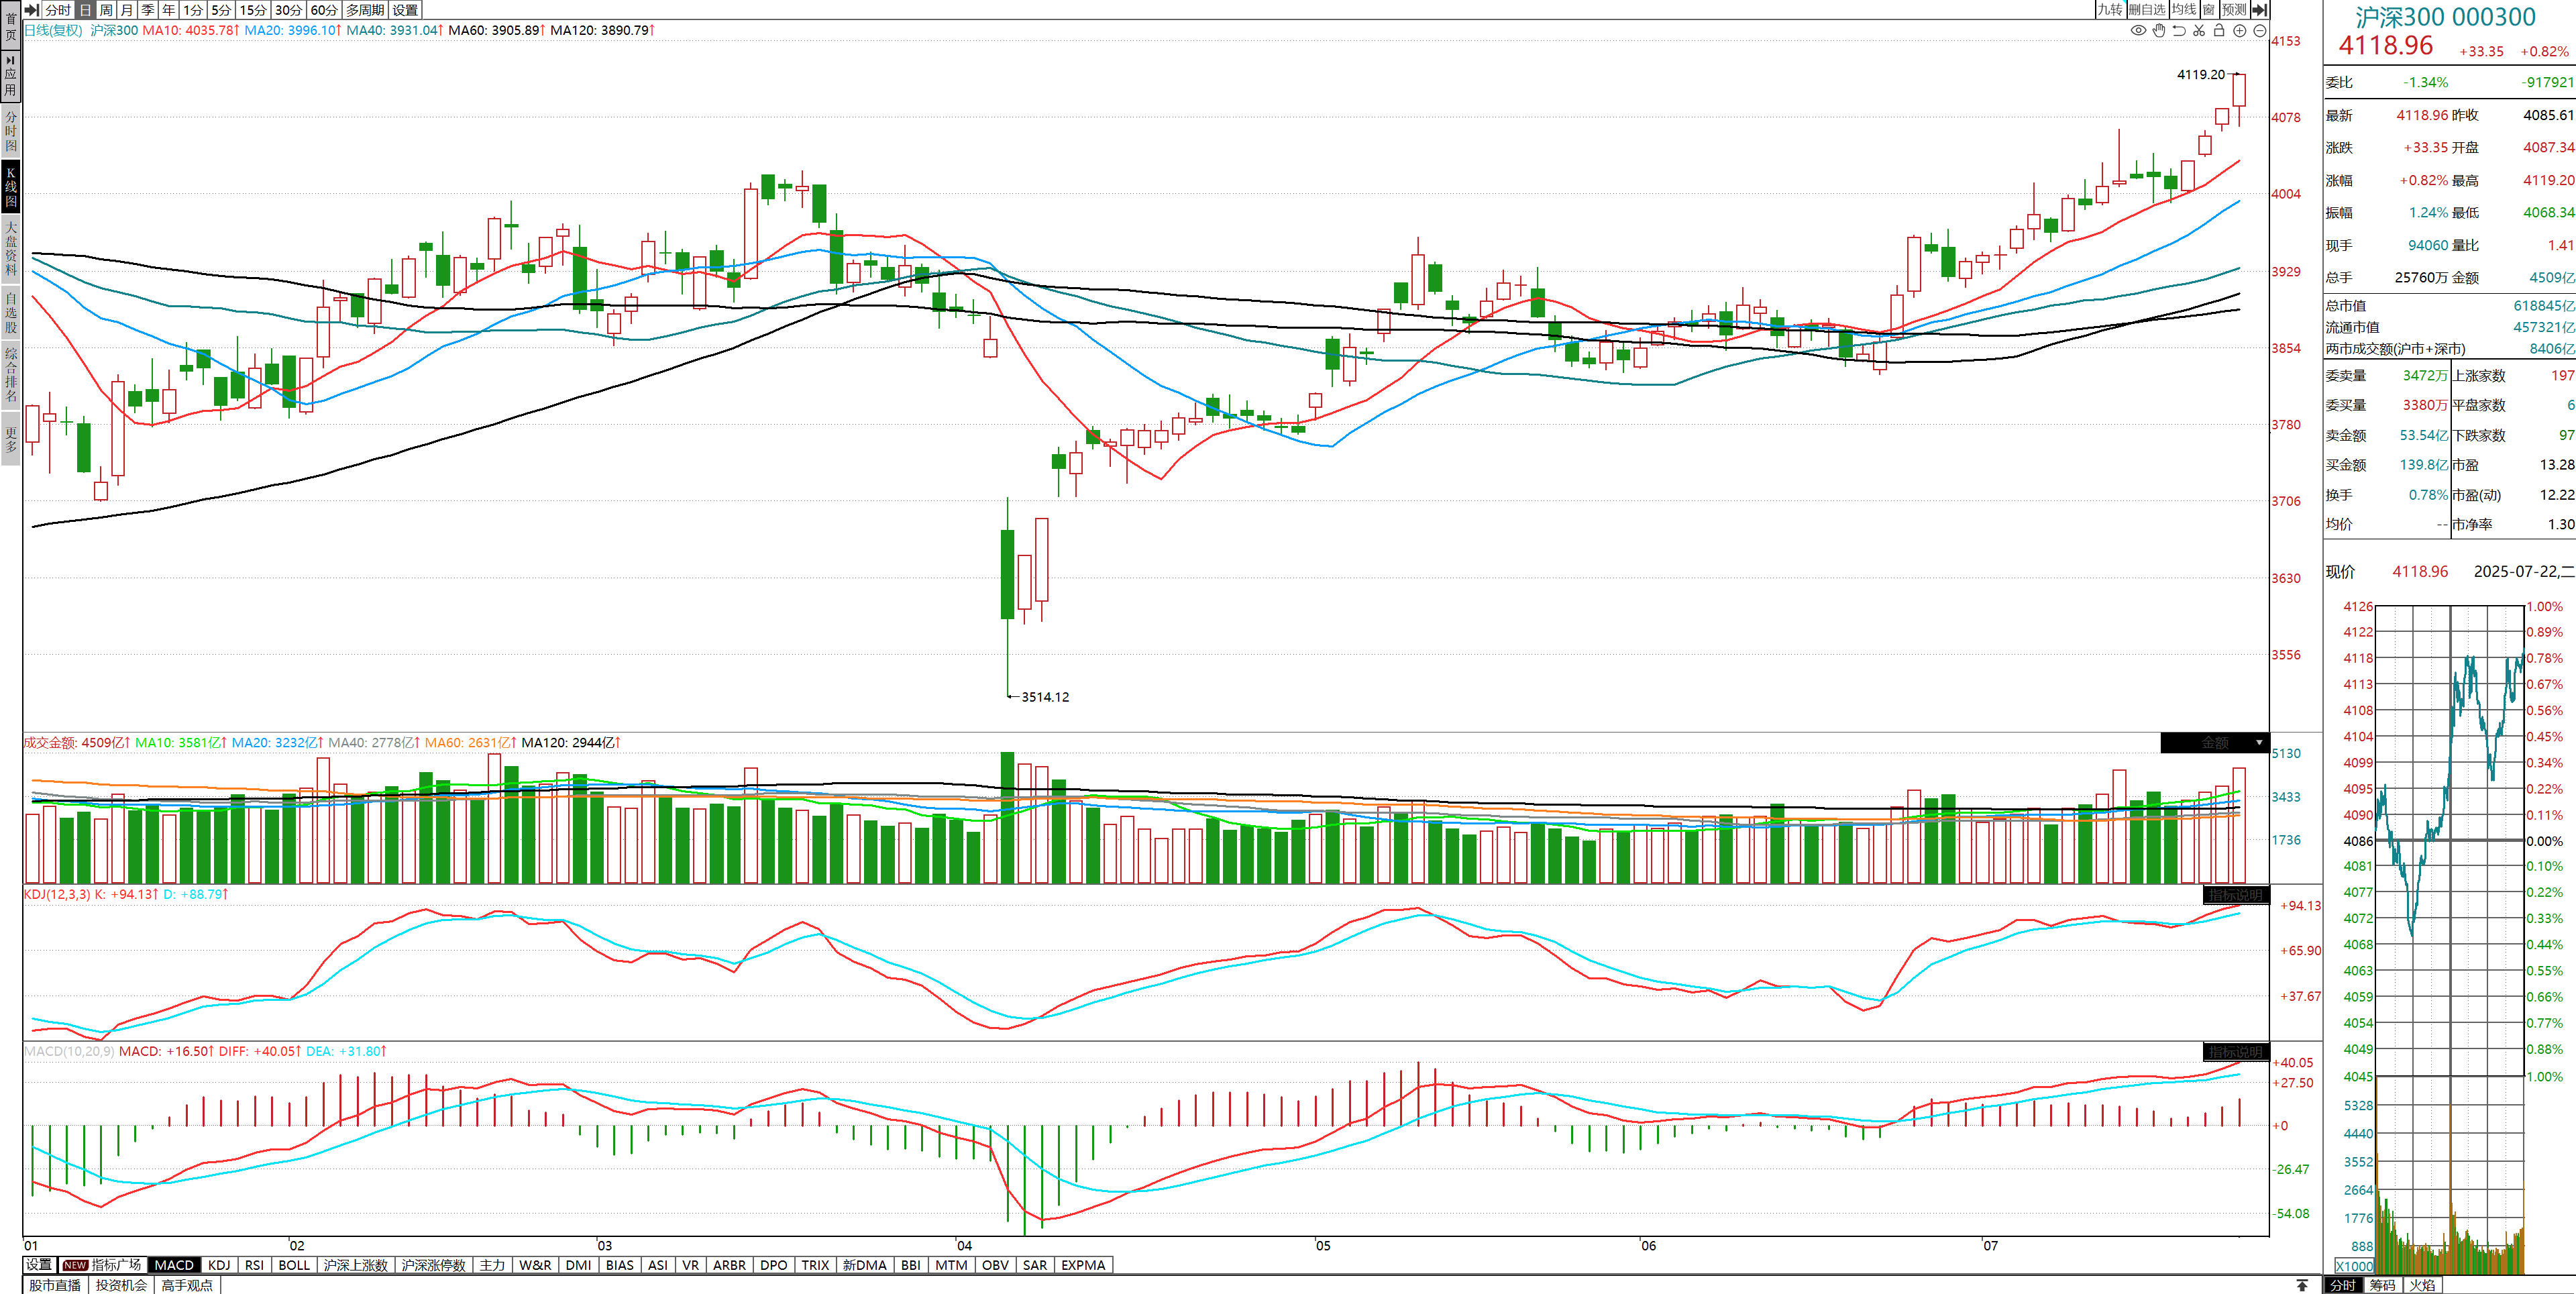Click the undo arrow icon

(x=2179, y=30)
